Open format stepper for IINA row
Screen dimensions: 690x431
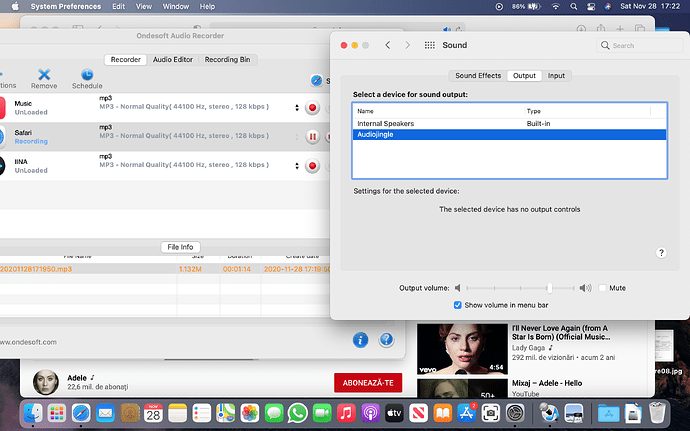(x=296, y=165)
